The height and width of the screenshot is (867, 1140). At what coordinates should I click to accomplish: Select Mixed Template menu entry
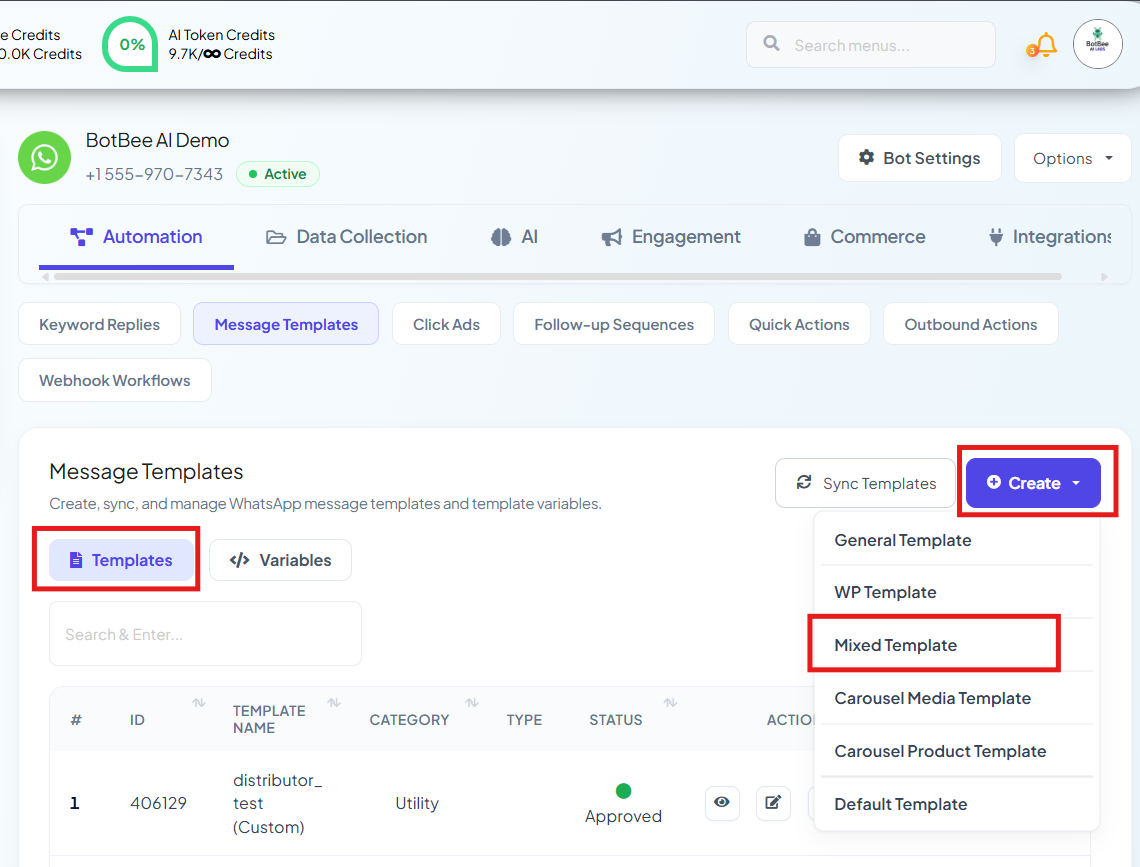[x=956, y=645]
